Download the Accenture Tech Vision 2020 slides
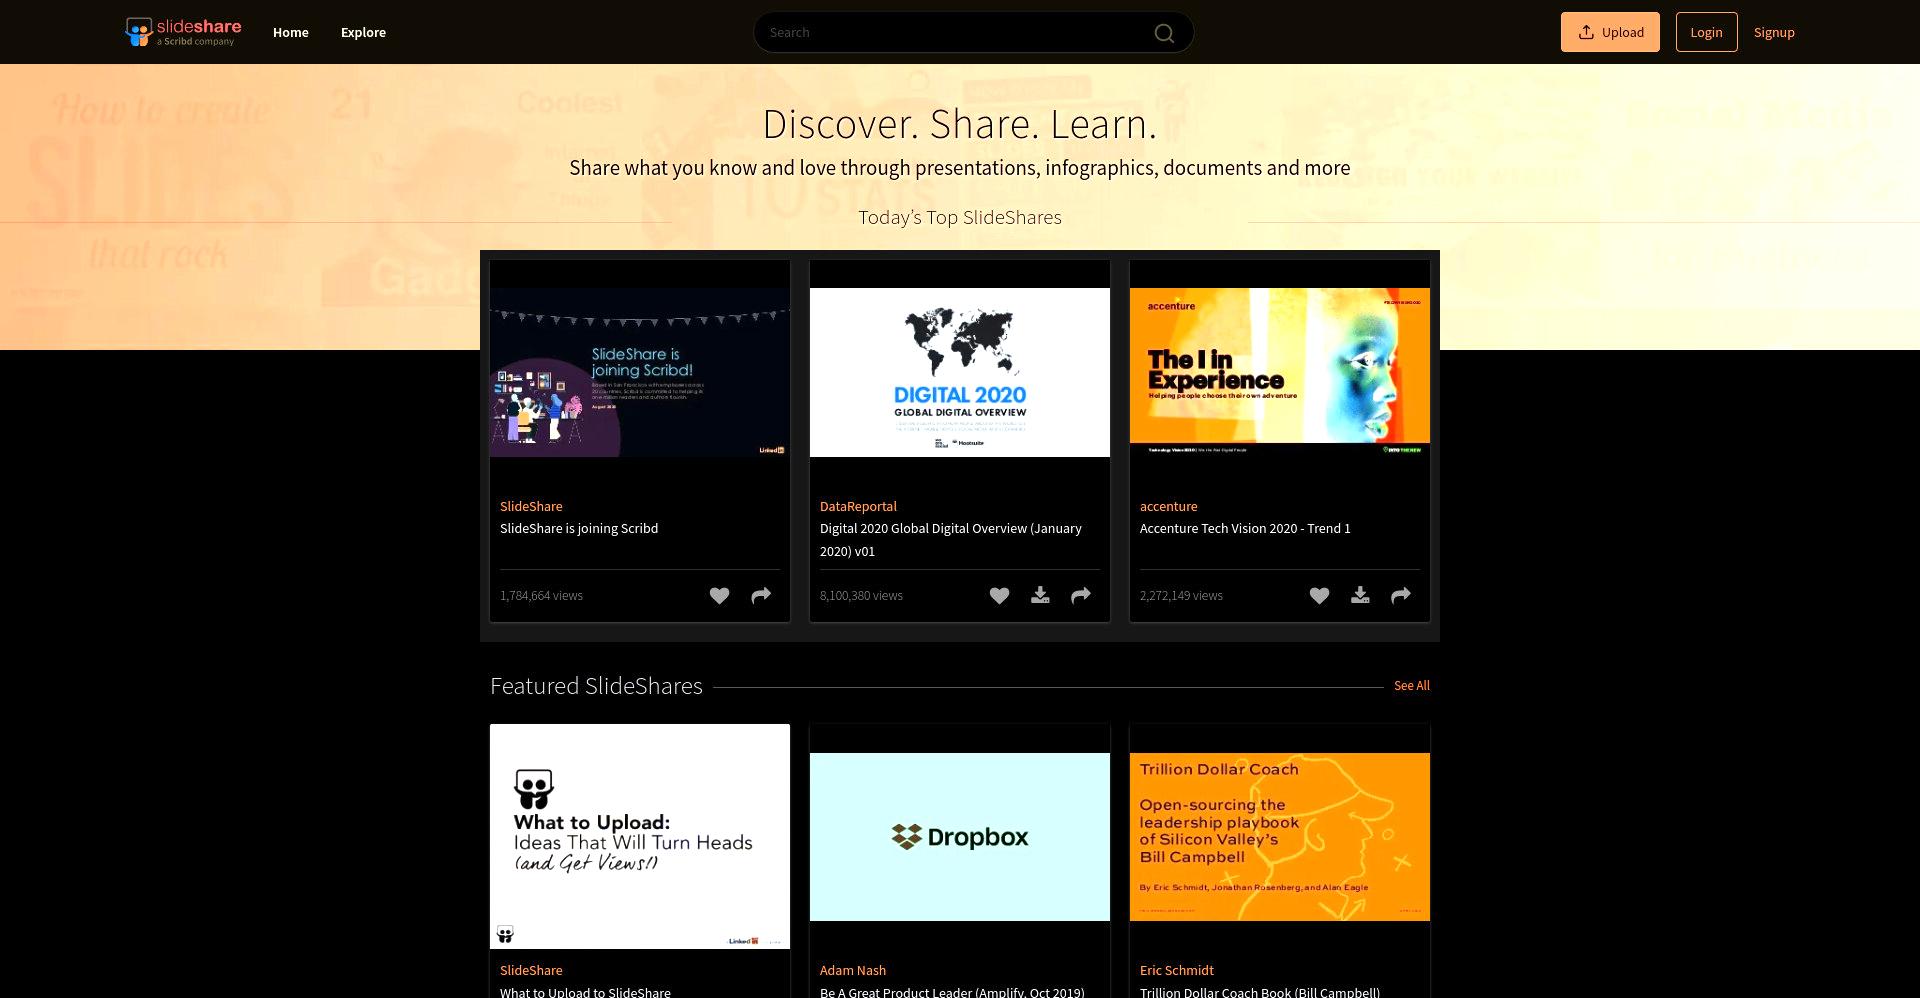 [1360, 596]
